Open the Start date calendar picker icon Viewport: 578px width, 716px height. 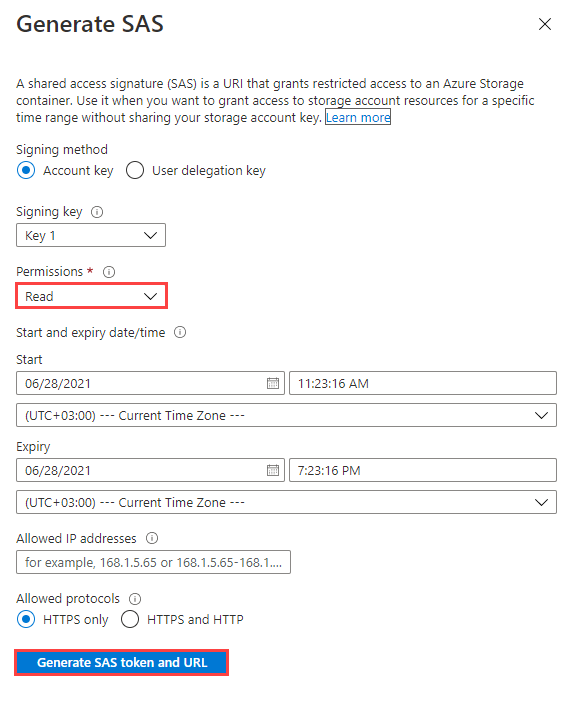[273, 383]
